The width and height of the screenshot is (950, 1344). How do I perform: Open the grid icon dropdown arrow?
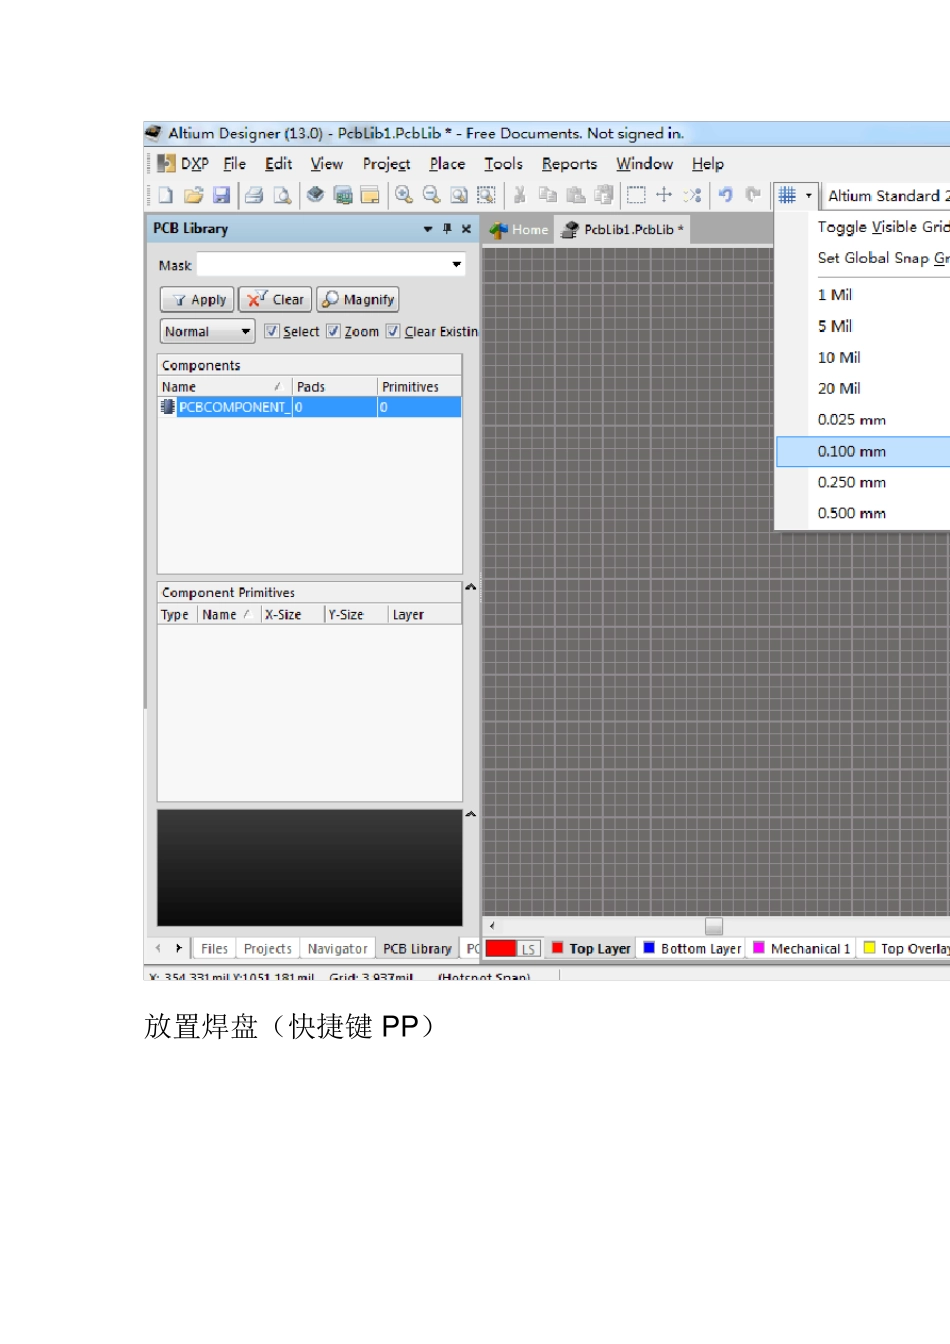809,195
